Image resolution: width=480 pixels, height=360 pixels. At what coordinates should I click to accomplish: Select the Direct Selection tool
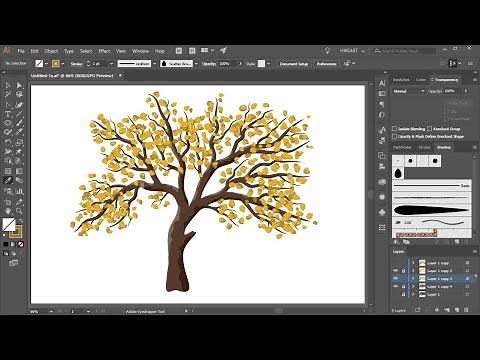[19, 85]
